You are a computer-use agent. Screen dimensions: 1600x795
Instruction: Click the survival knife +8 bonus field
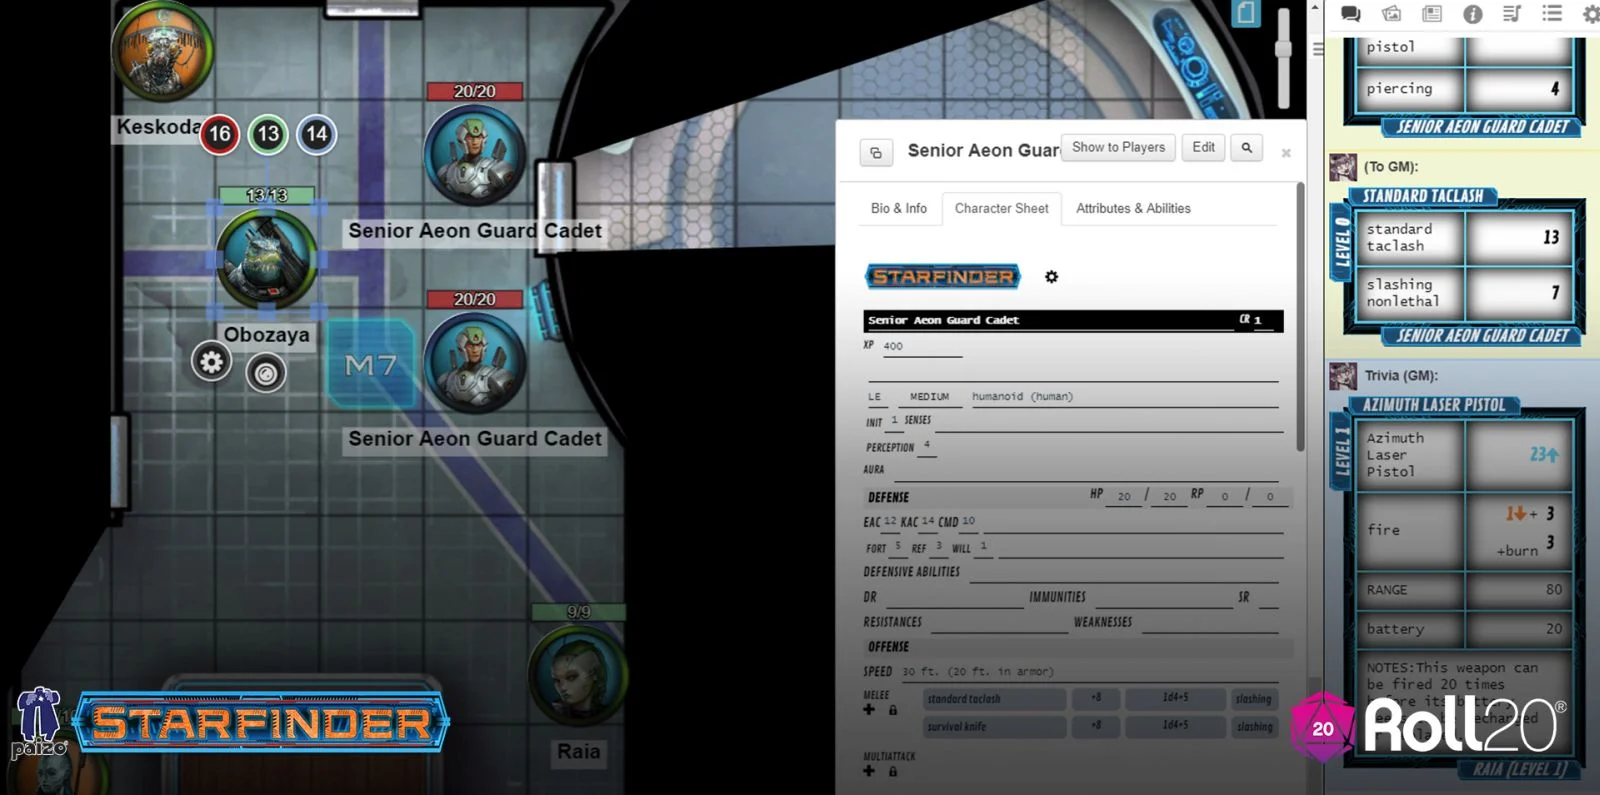point(1095,726)
